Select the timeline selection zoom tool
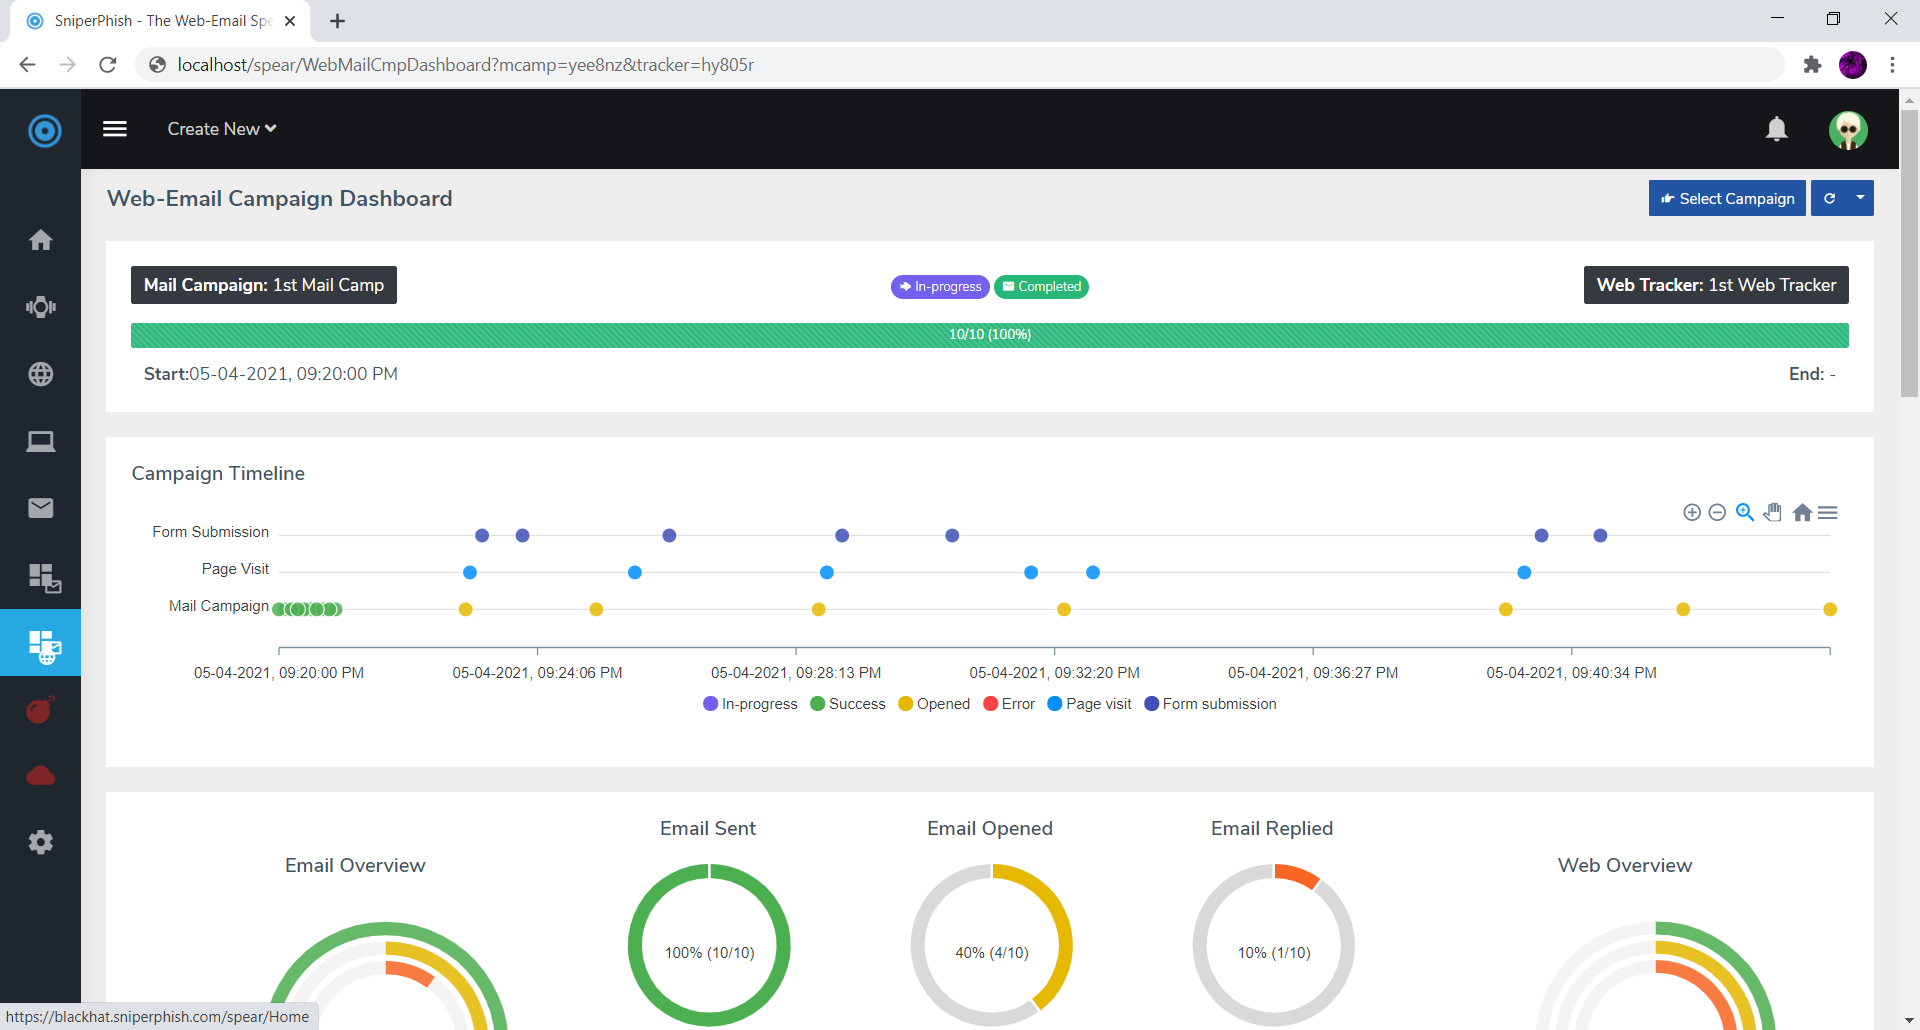 (x=1745, y=512)
